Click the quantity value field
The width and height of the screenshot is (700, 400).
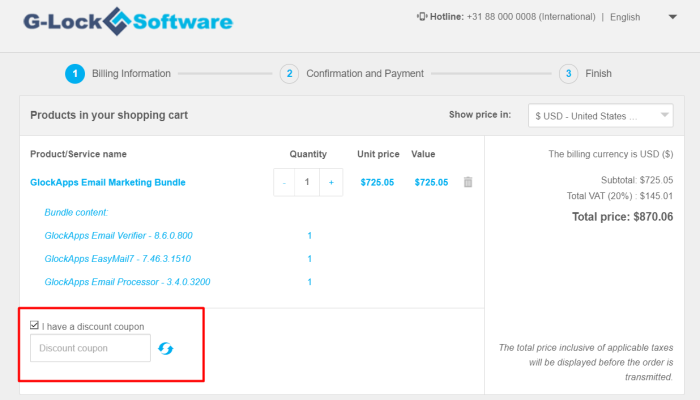click(x=307, y=182)
